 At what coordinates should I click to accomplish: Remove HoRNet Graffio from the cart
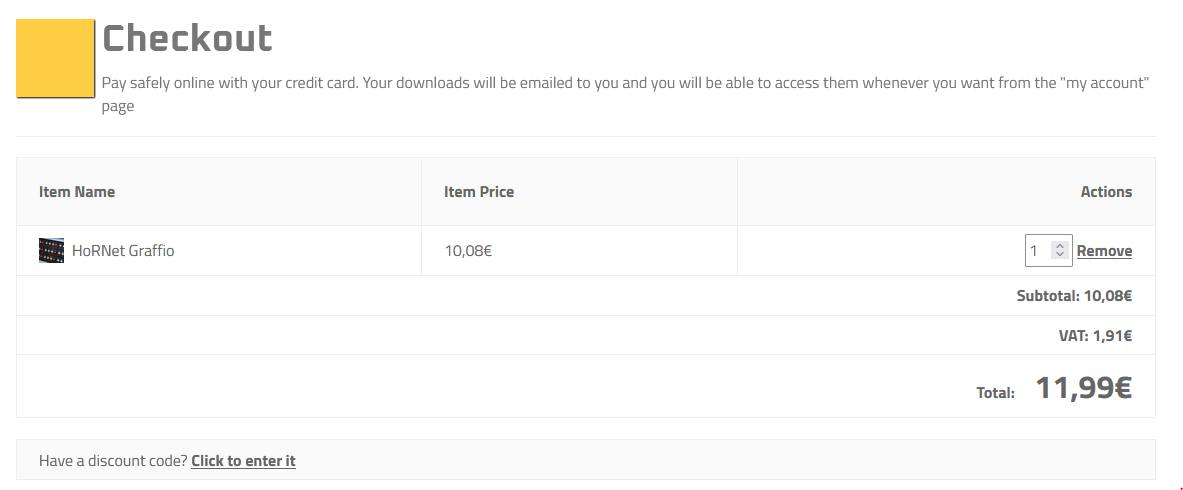[x=1104, y=251]
